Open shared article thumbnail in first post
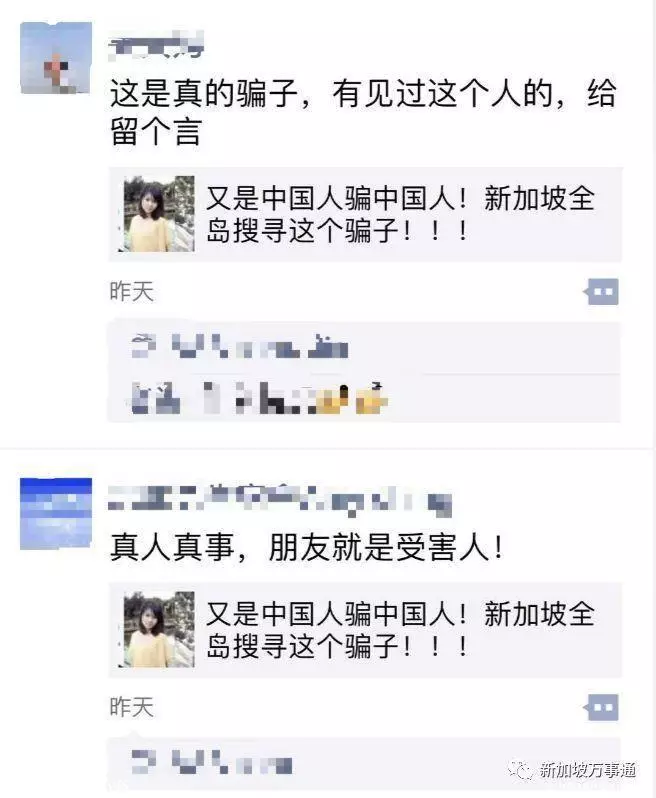656x798 pixels. pyautogui.click(x=159, y=214)
